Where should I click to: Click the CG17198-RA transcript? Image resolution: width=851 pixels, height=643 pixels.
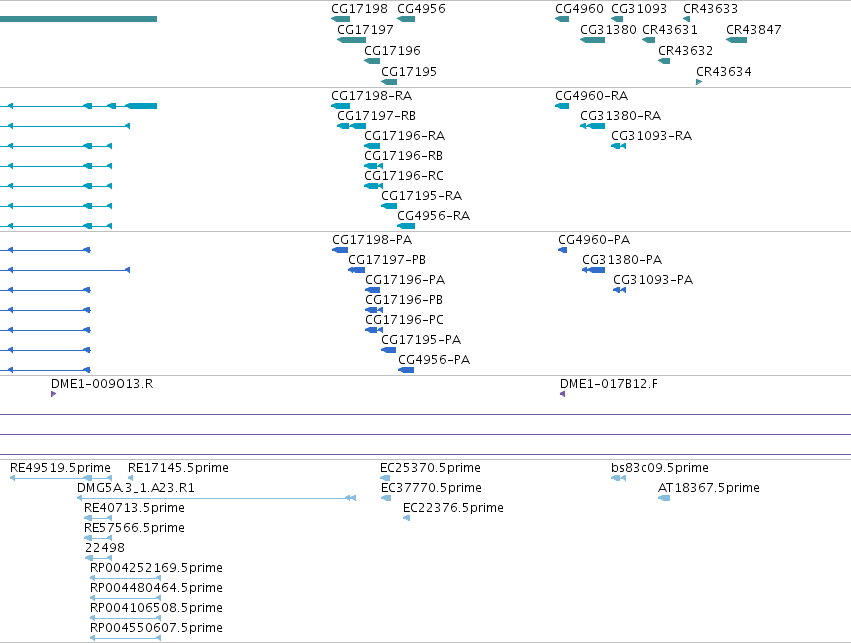pos(340,106)
